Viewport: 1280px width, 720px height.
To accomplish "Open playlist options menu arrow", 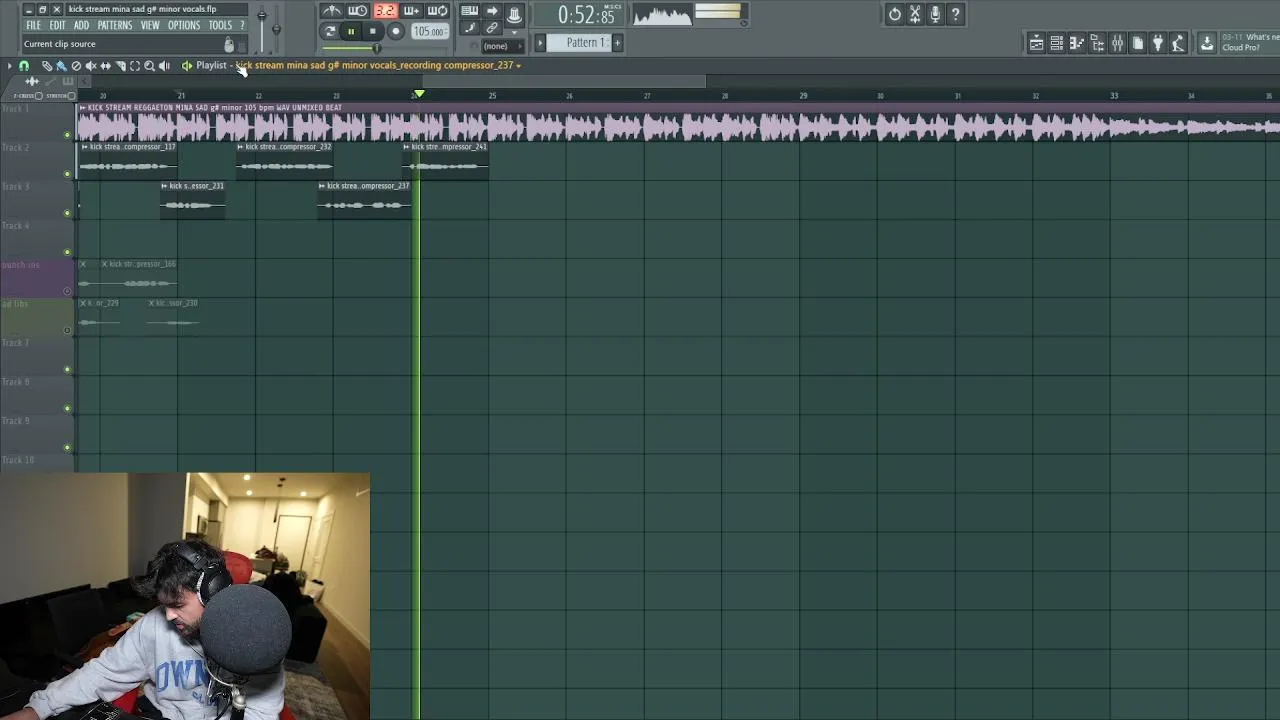I will click(9, 66).
